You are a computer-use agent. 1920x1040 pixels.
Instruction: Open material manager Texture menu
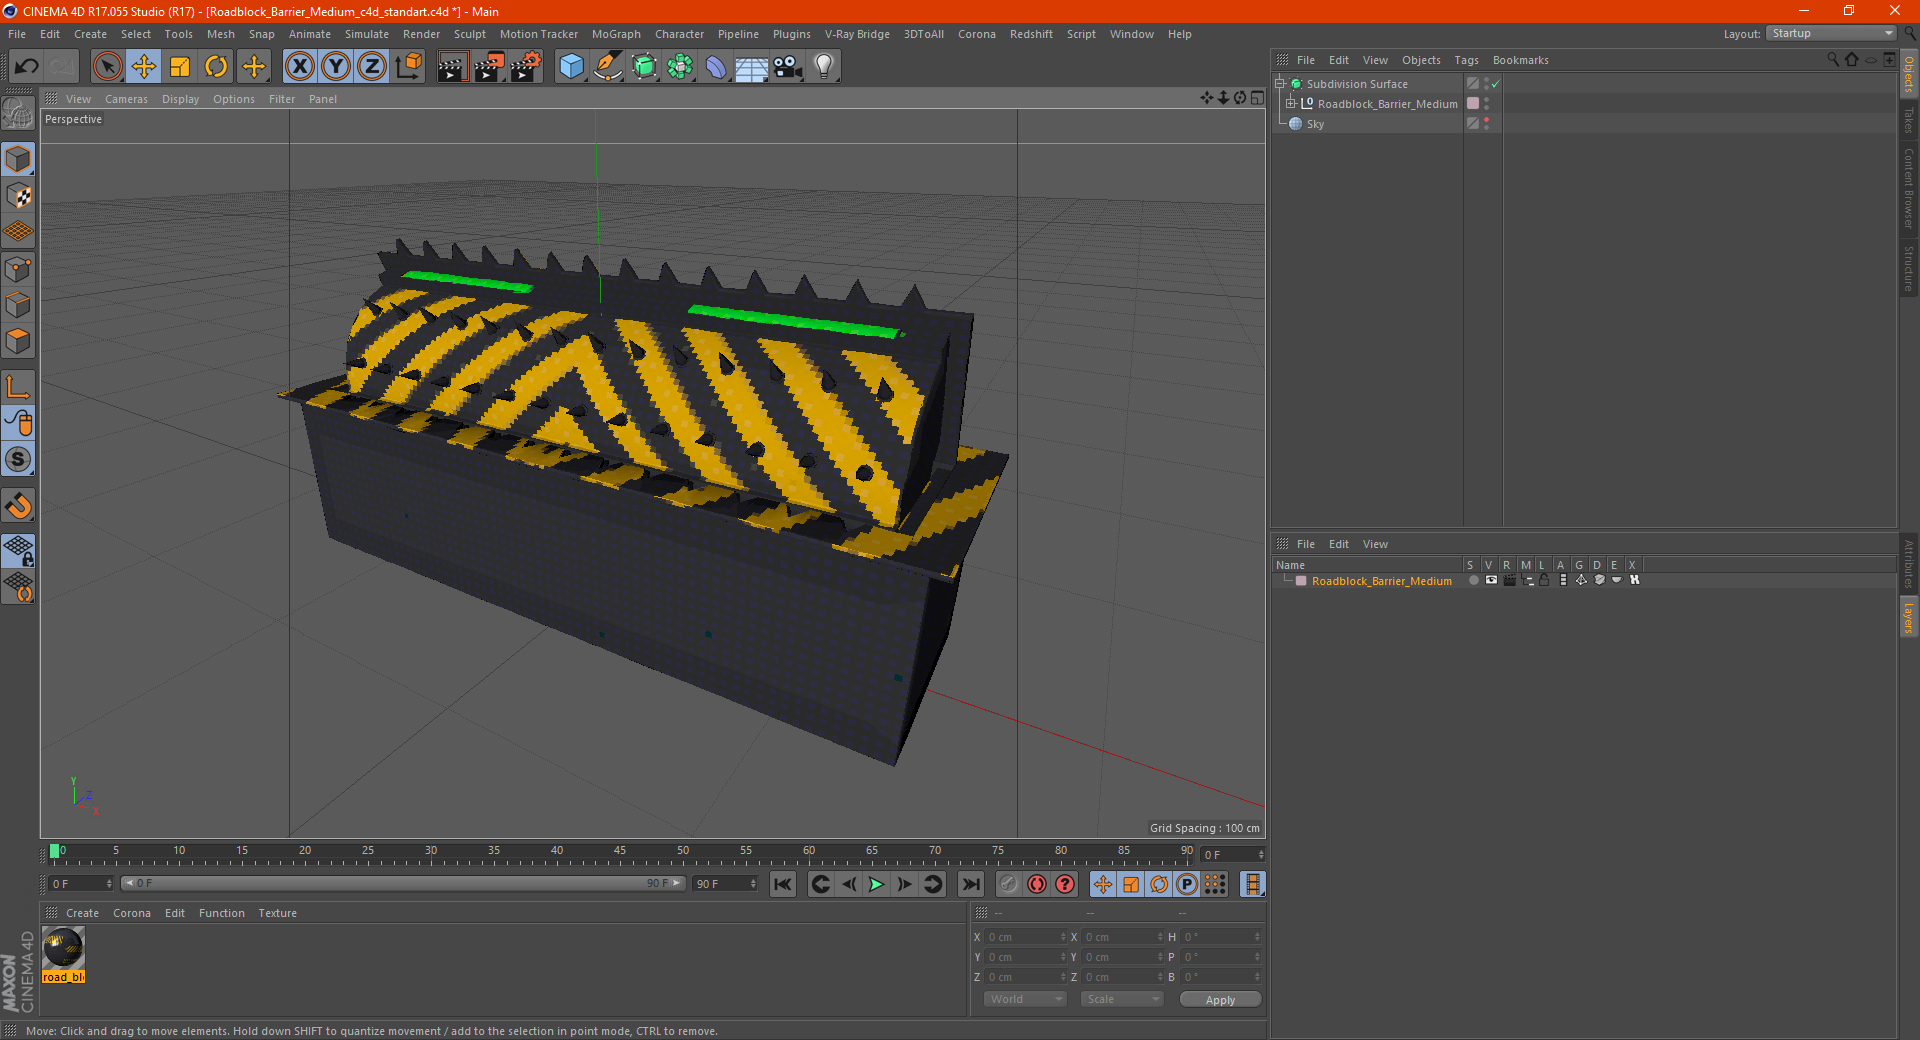(277, 913)
